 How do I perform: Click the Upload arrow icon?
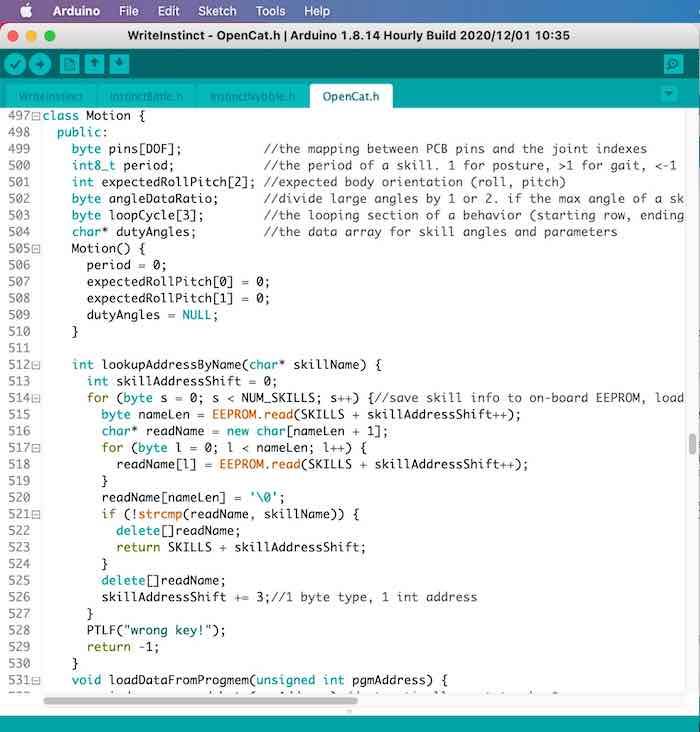pos(40,64)
